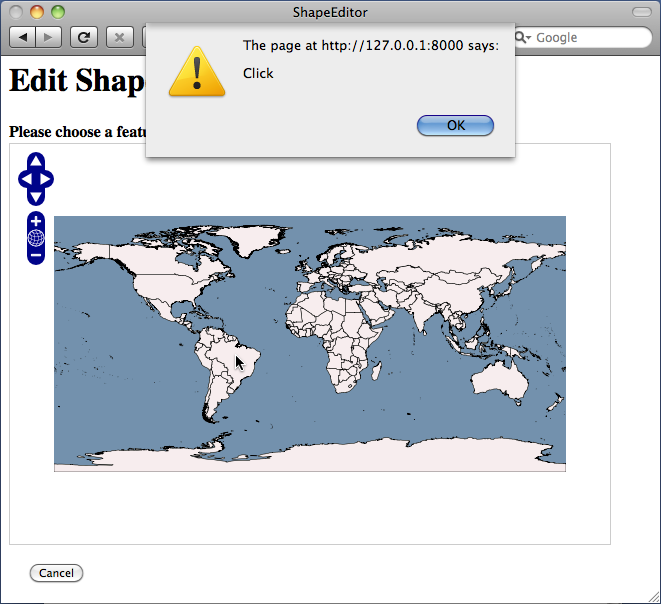Reload the current page

(84, 38)
